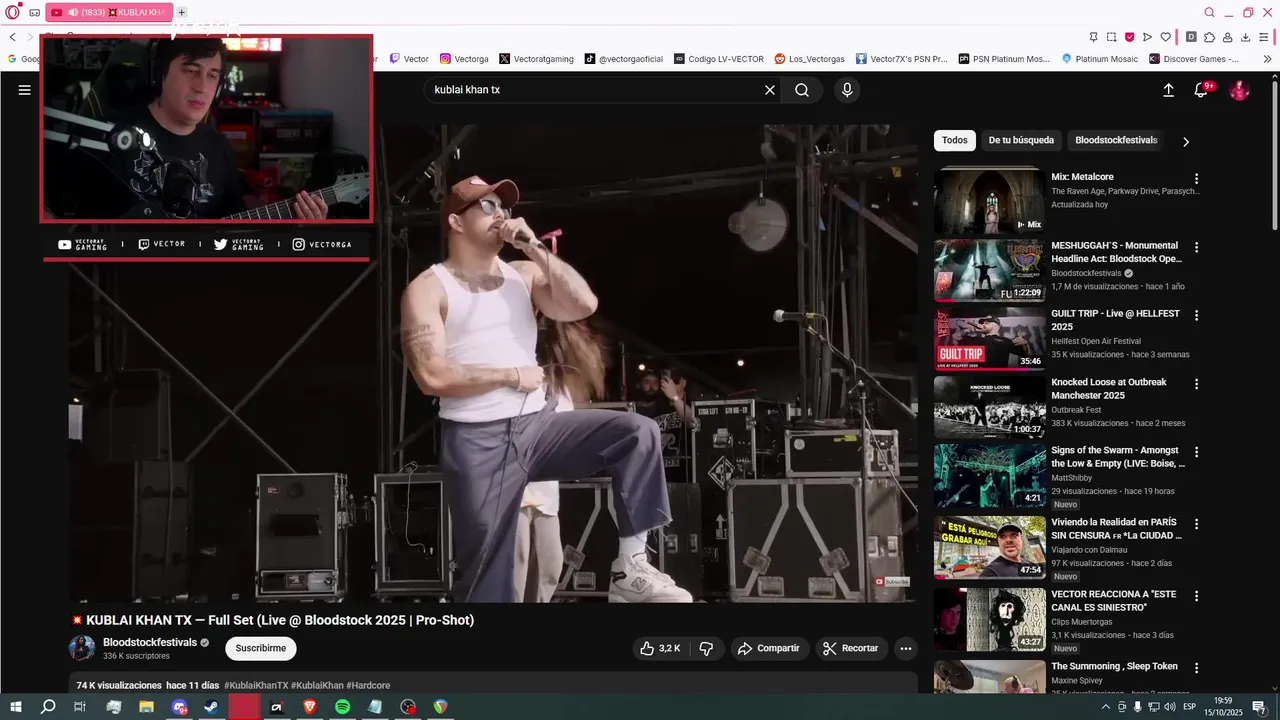Open Mix: Metalcore thumbnail

990,200
